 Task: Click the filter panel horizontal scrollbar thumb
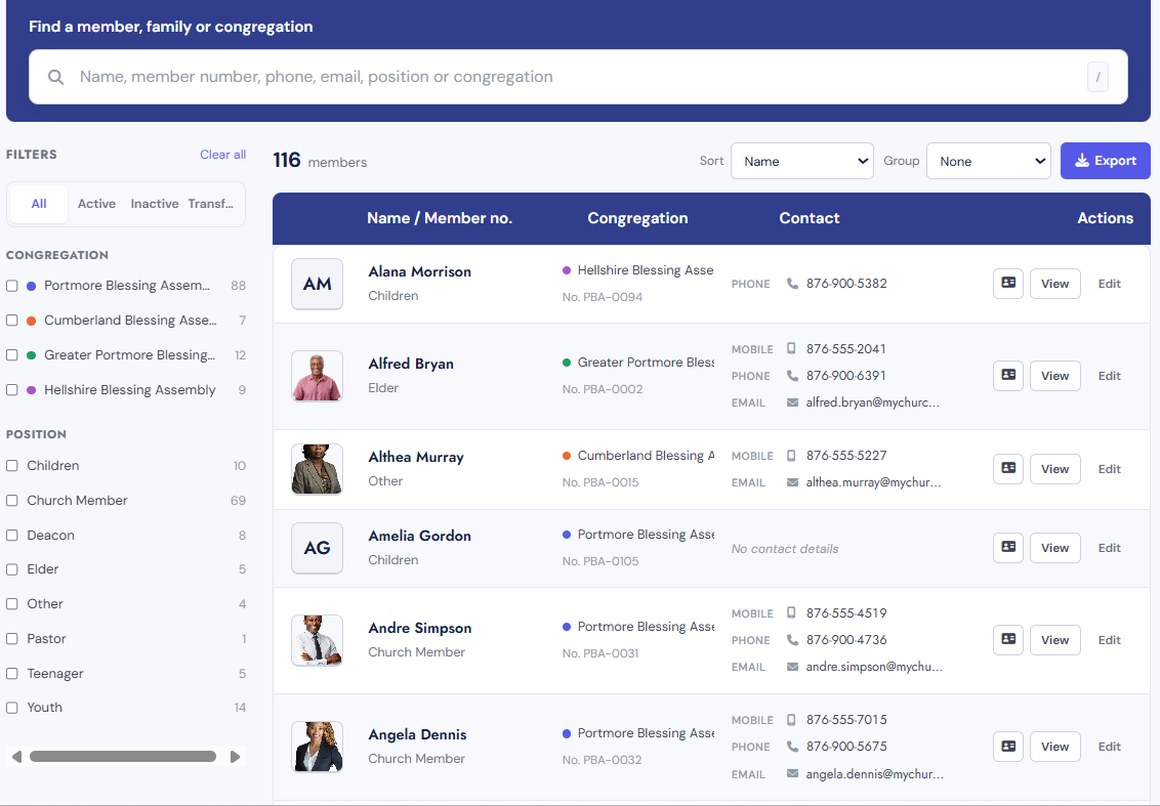pyautogui.click(x=123, y=756)
